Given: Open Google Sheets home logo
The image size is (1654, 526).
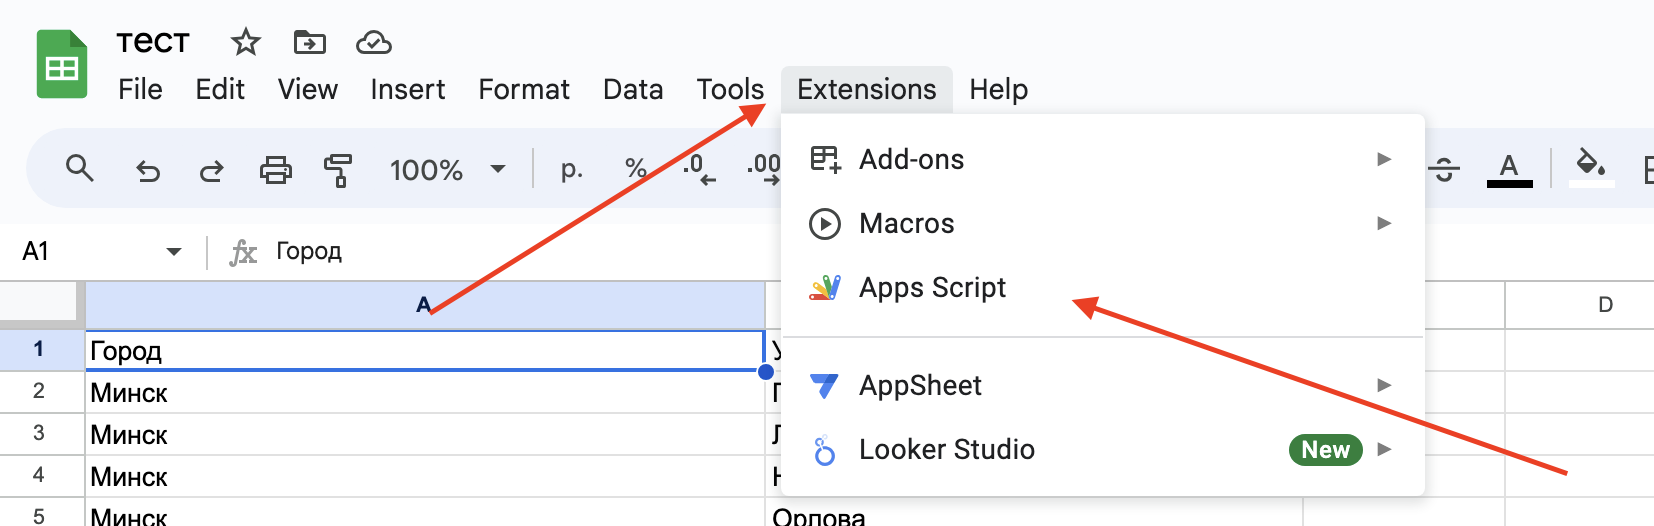Looking at the screenshot, I should click(62, 65).
